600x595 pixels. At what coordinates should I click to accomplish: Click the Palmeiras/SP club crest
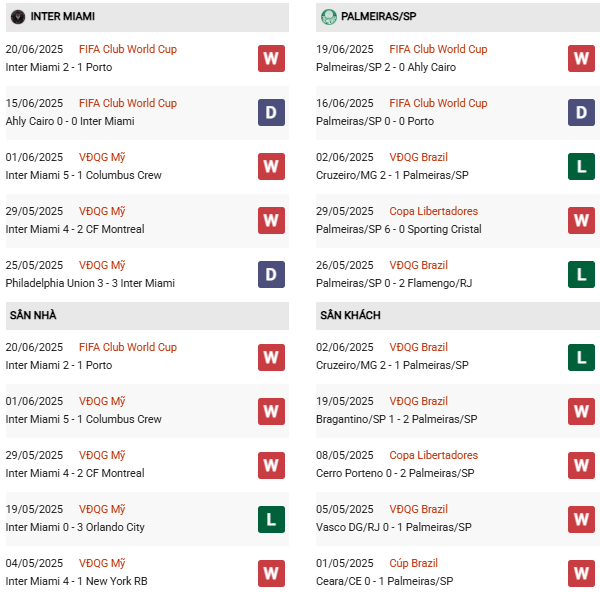pos(329,17)
